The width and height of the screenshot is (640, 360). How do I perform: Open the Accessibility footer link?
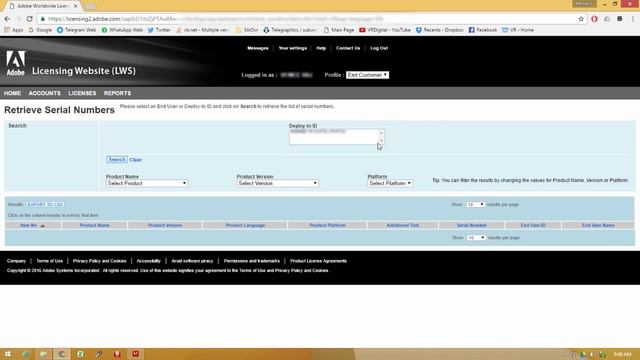(149, 261)
